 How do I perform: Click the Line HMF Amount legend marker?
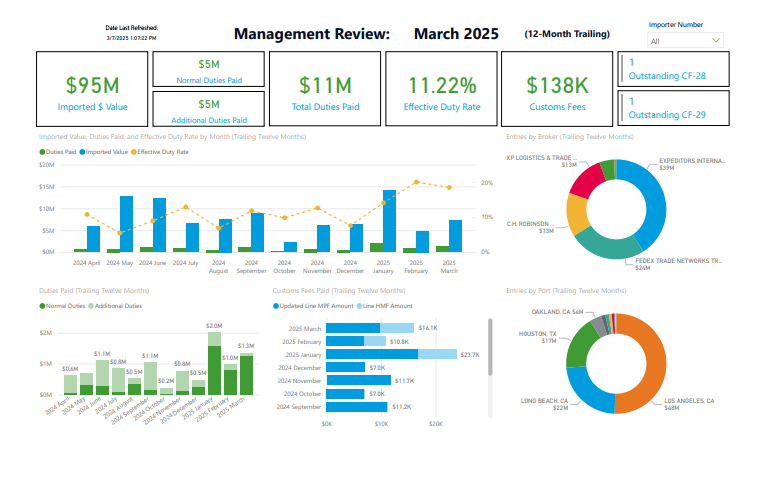pyautogui.click(x=358, y=305)
